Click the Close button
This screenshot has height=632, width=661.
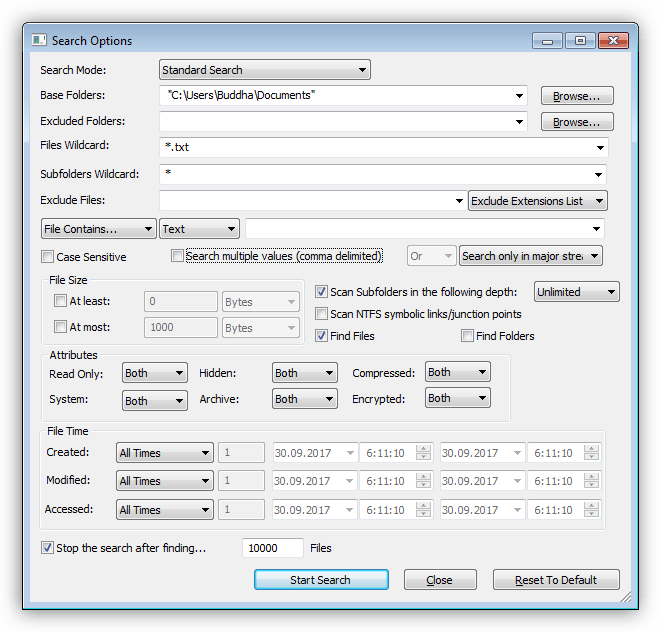pos(440,580)
